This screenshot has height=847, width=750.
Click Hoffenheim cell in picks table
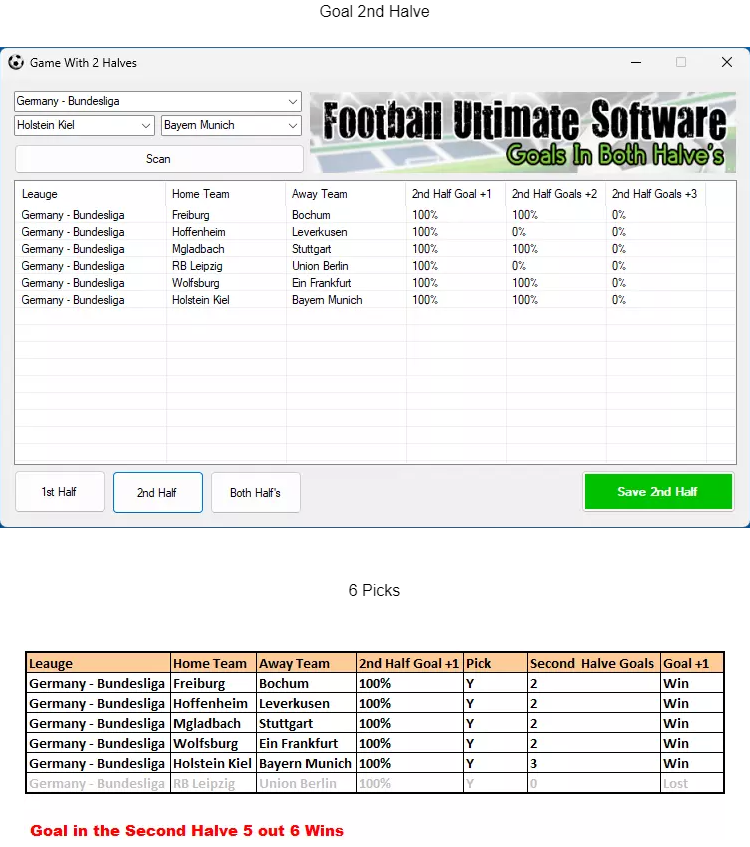tap(213, 703)
